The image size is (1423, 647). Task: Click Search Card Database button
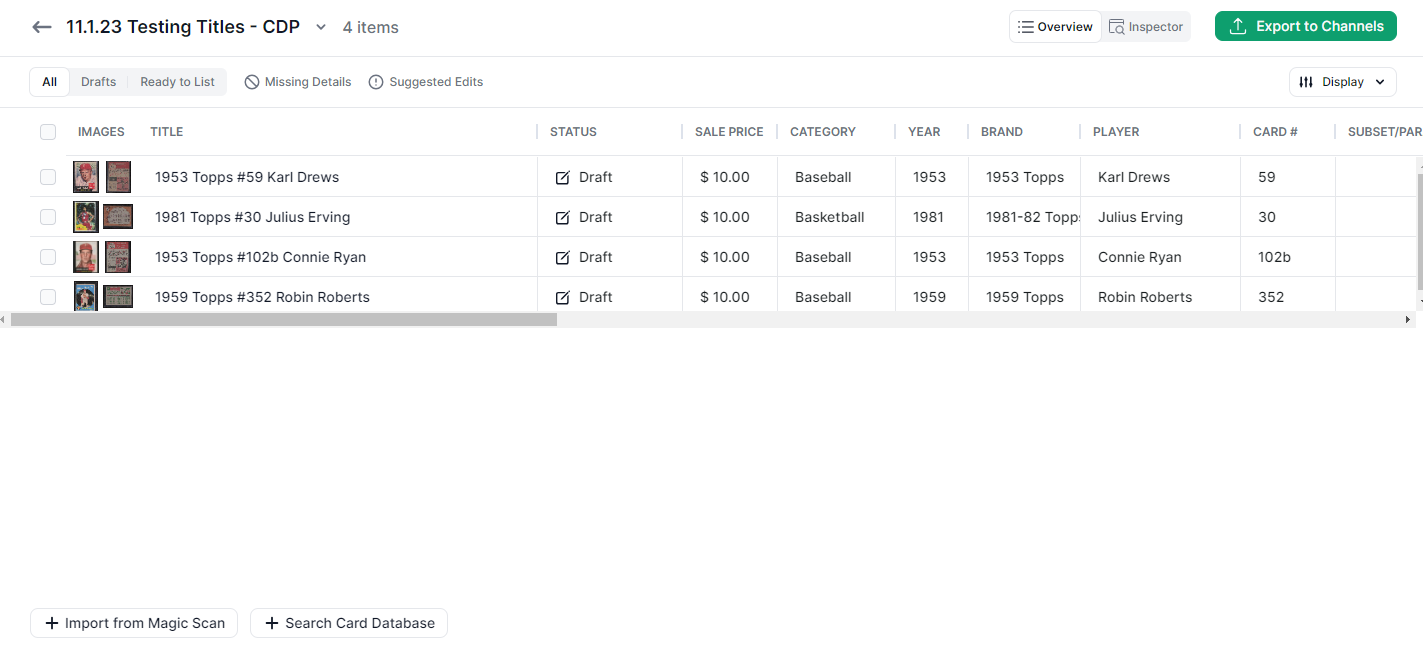[x=349, y=623]
